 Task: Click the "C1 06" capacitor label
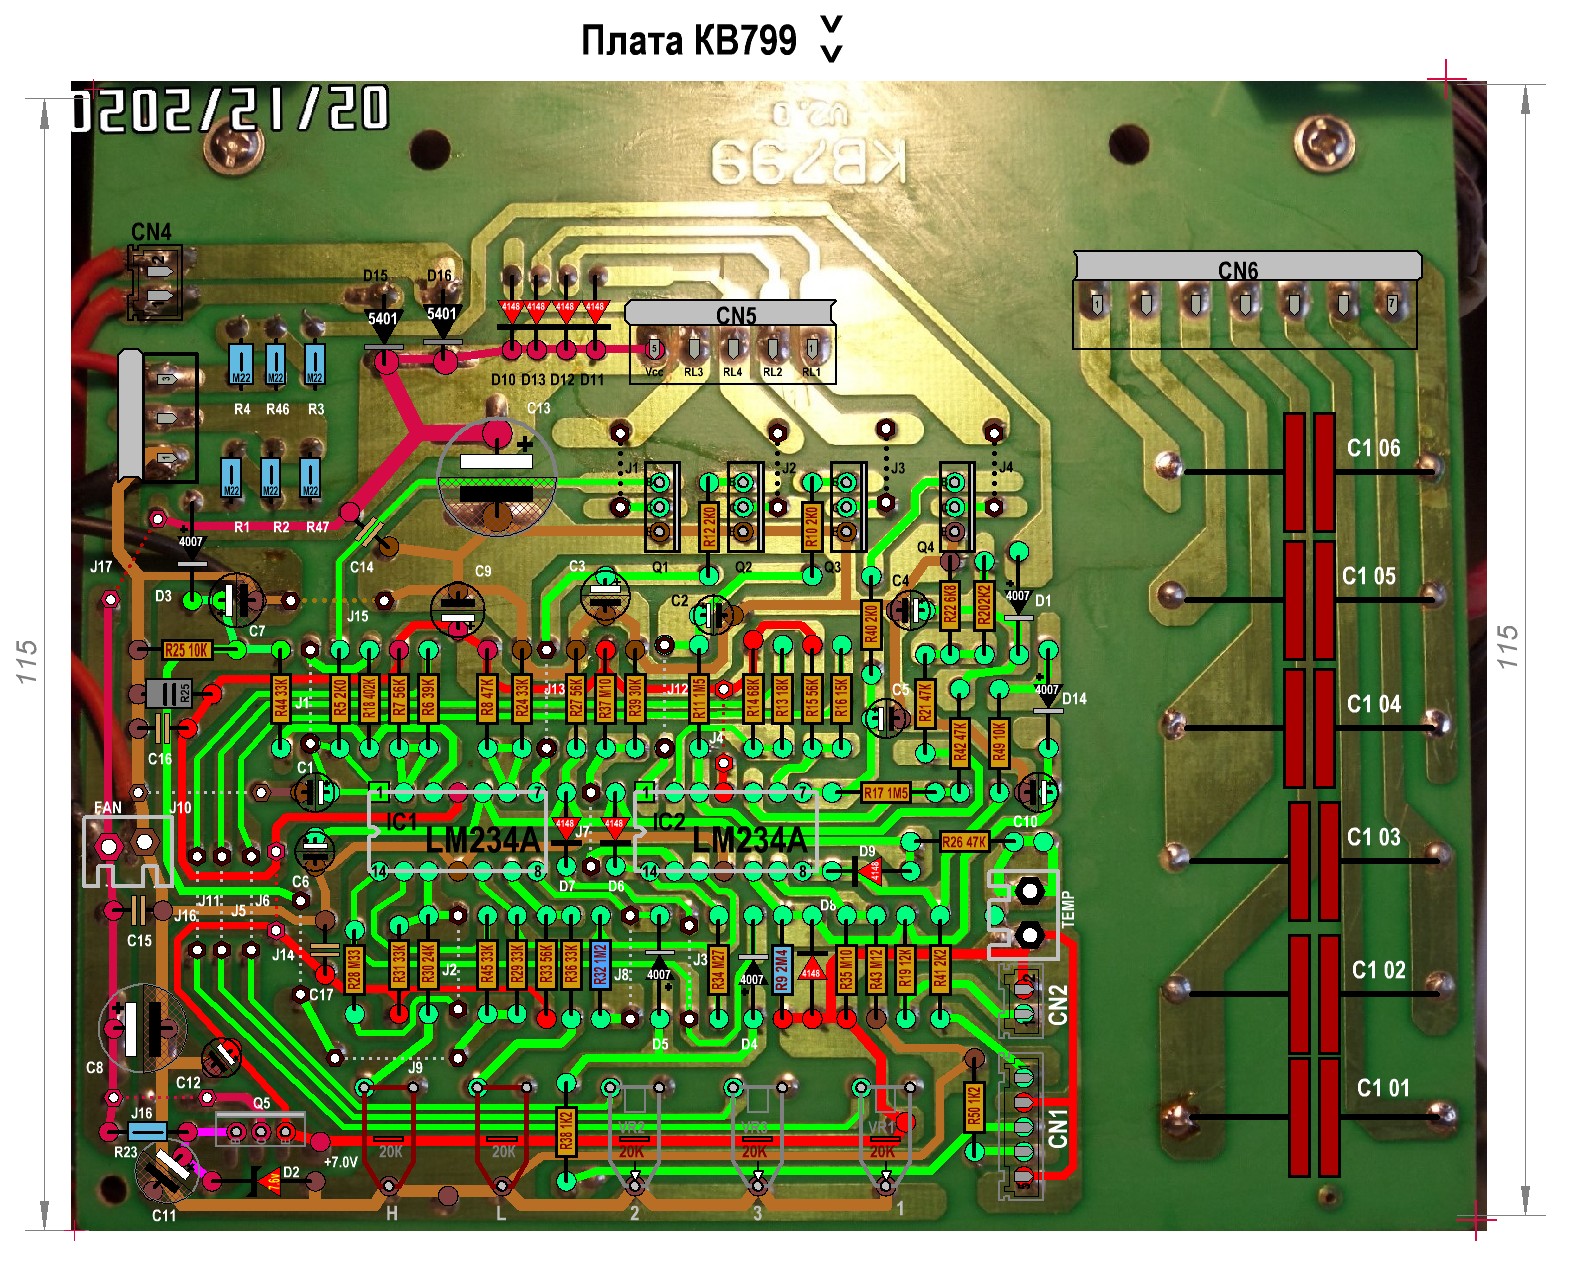coord(1373,448)
